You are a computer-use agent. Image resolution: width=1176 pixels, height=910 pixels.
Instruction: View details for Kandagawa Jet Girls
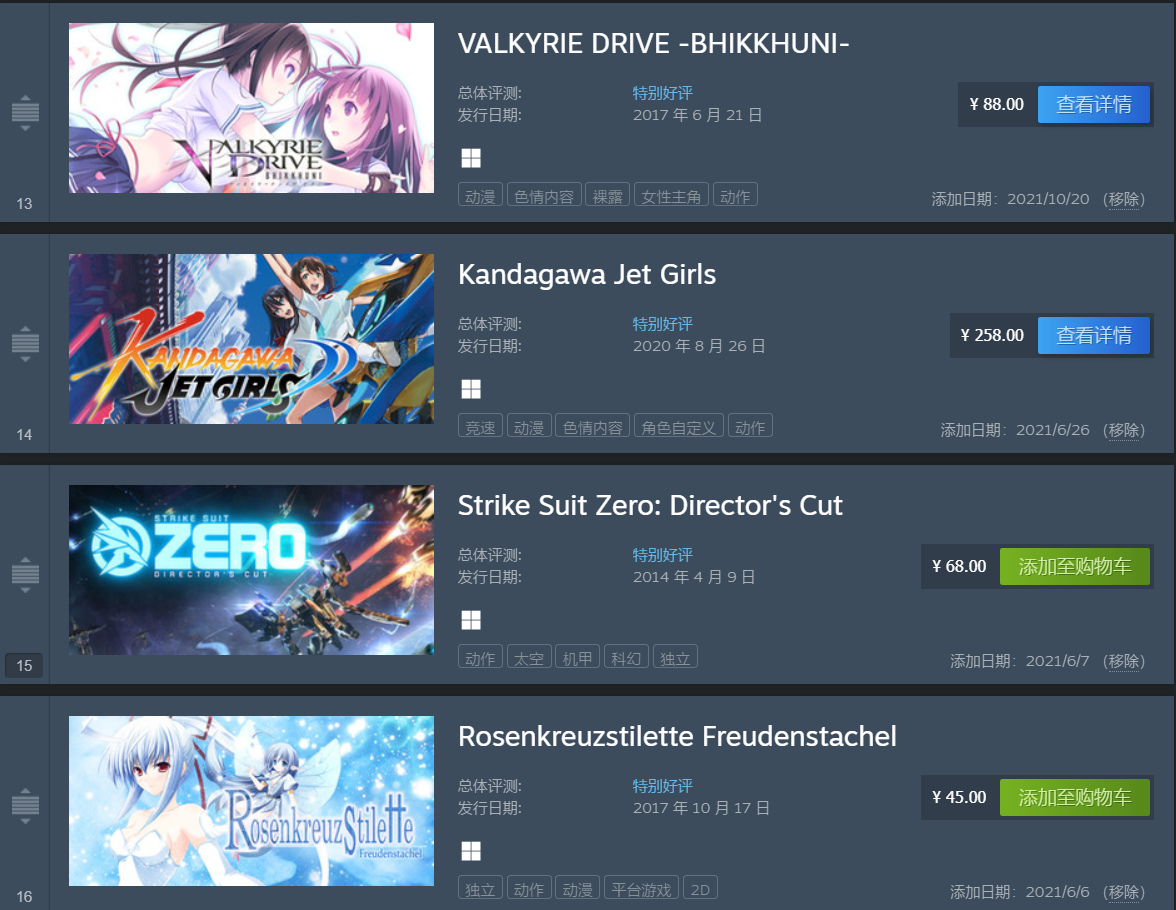[x=1094, y=335]
